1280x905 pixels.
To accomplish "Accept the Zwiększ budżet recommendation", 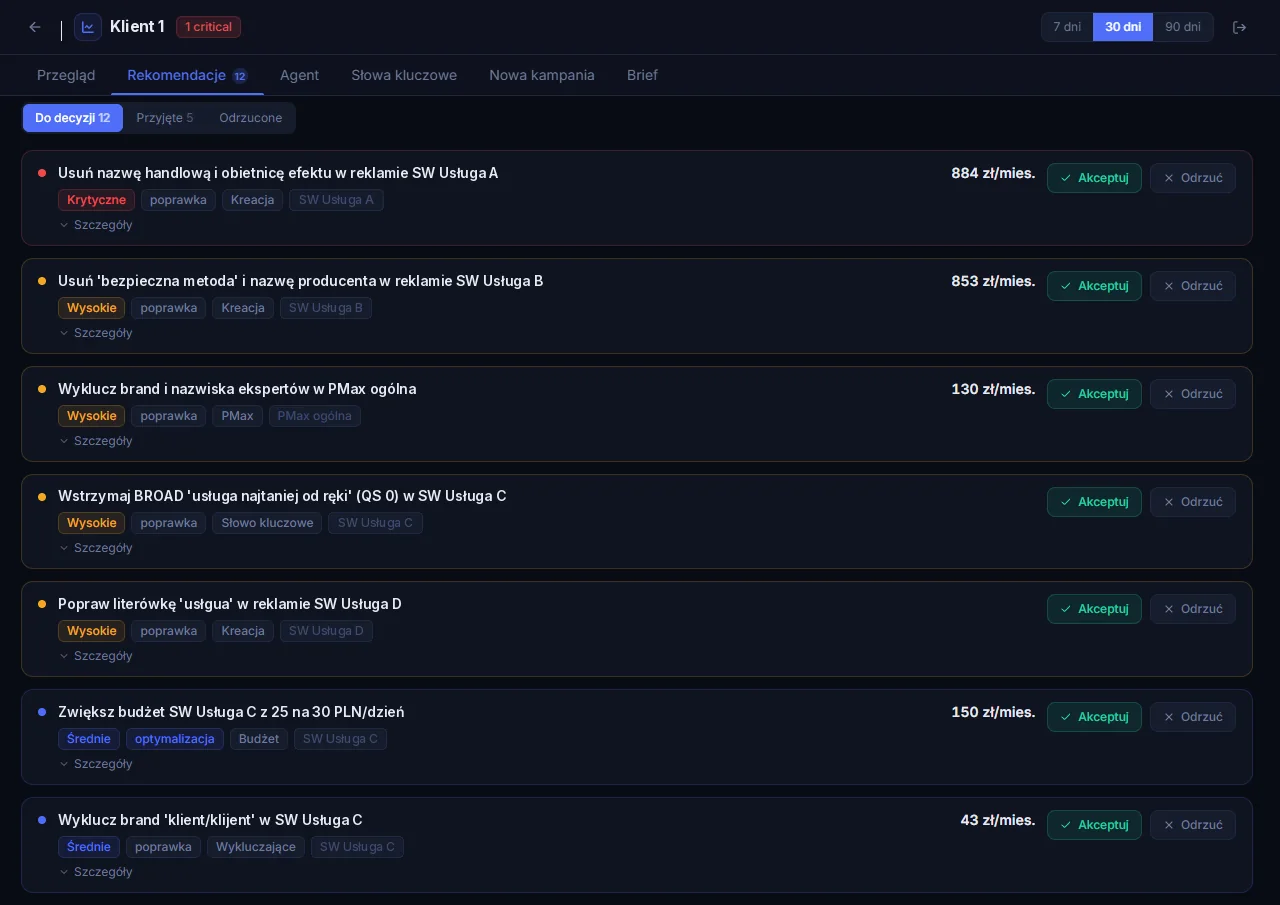I will (1094, 717).
